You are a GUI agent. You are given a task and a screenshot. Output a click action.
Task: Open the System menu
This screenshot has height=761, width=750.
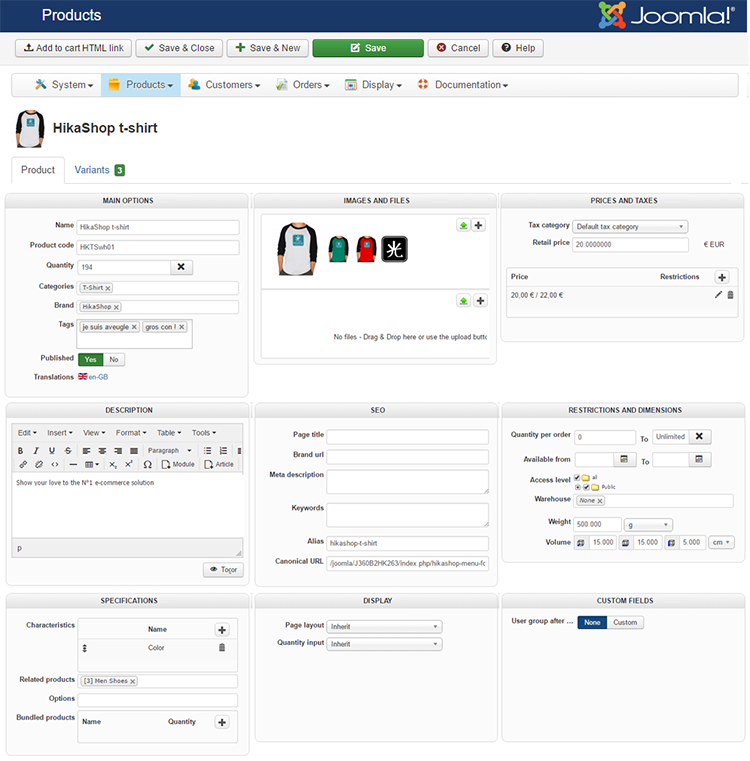(64, 85)
